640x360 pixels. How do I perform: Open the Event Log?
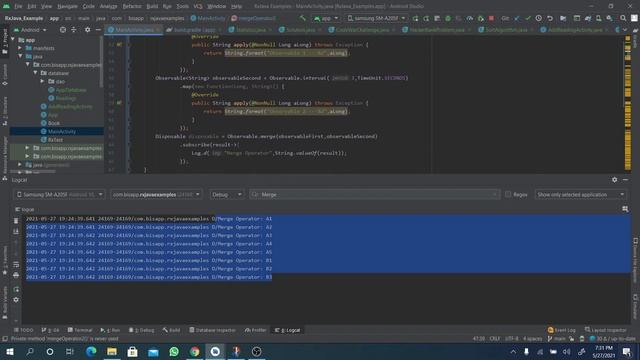point(562,330)
